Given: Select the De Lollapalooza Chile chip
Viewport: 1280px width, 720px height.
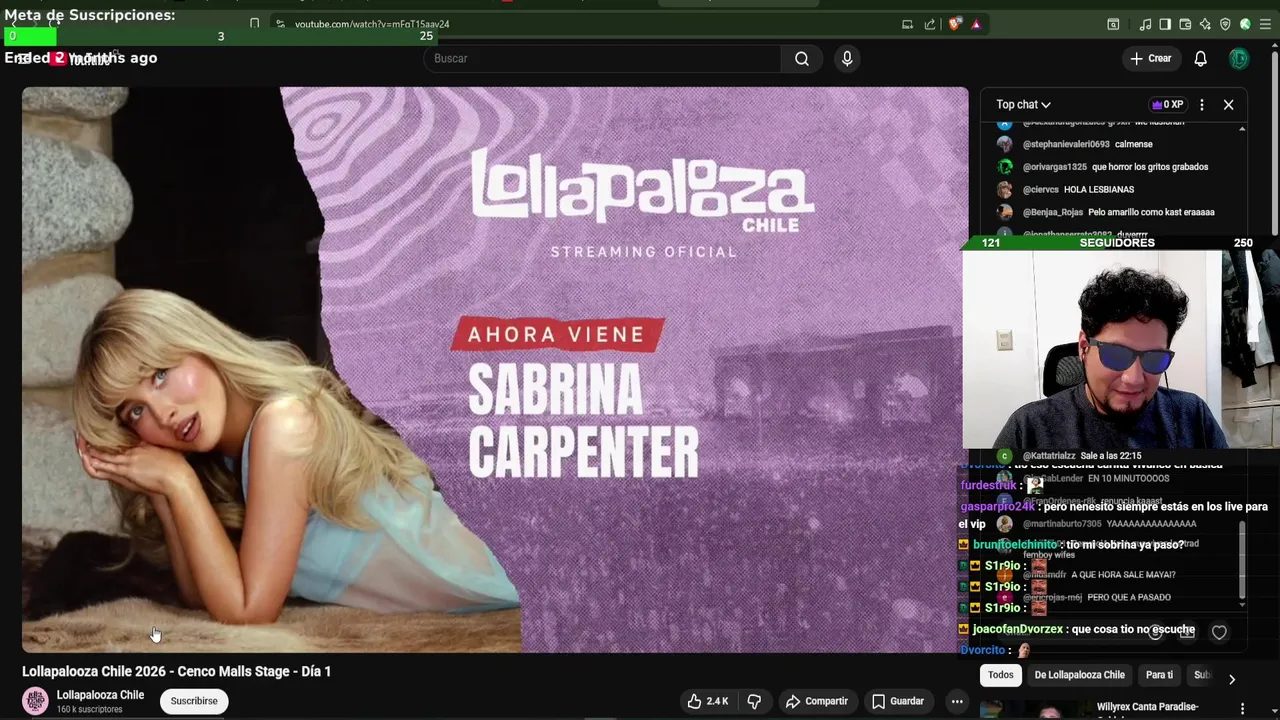Looking at the screenshot, I should pyautogui.click(x=1080, y=675).
